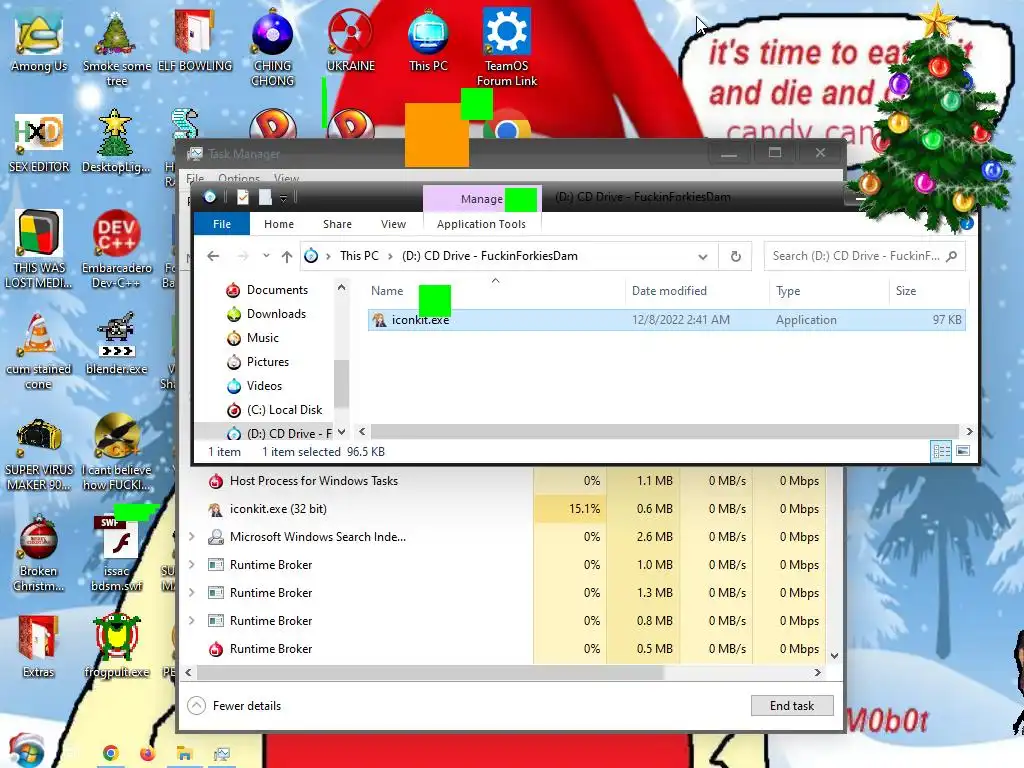Open recent locations dropdown arrow
This screenshot has height=768, width=1024.
pyautogui.click(x=266, y=255)
